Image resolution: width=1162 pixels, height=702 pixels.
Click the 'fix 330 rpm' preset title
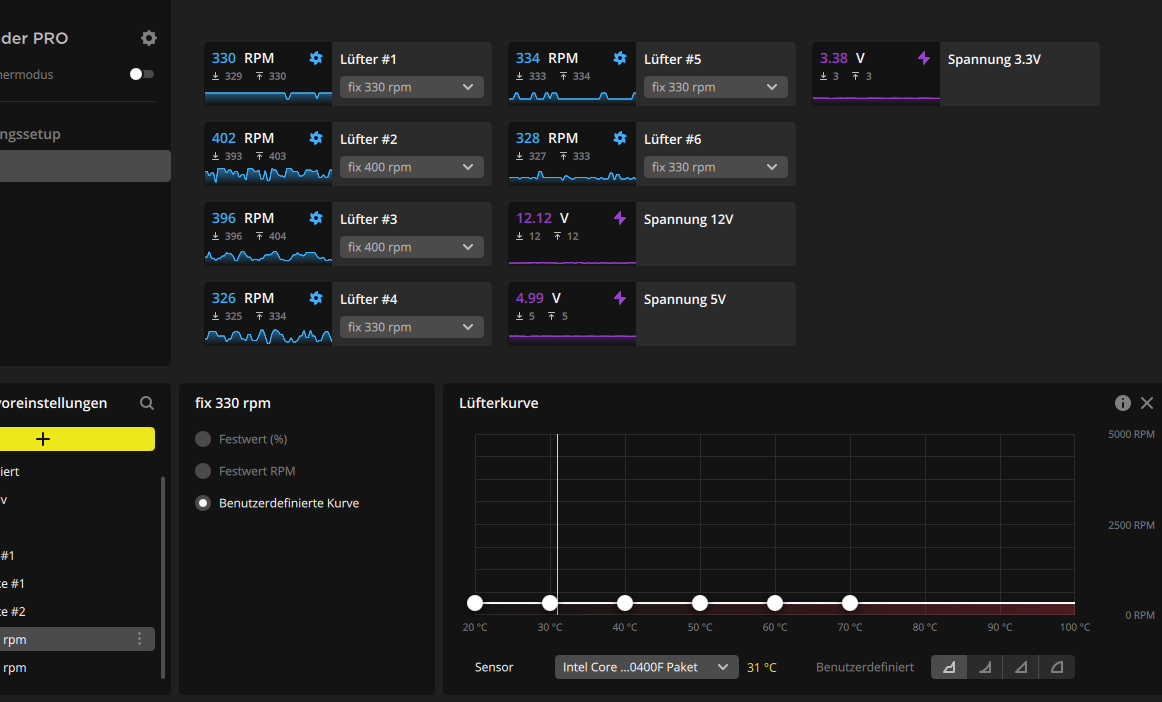233,403
